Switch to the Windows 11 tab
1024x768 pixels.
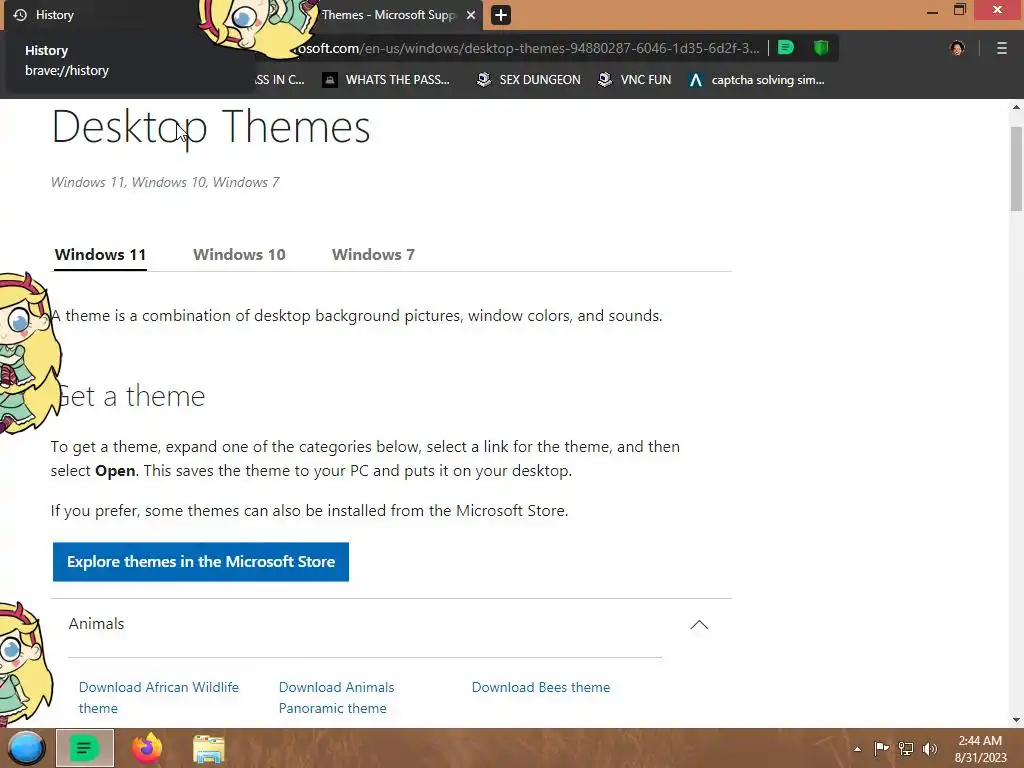pyautogui.click(x=100, y=255)
